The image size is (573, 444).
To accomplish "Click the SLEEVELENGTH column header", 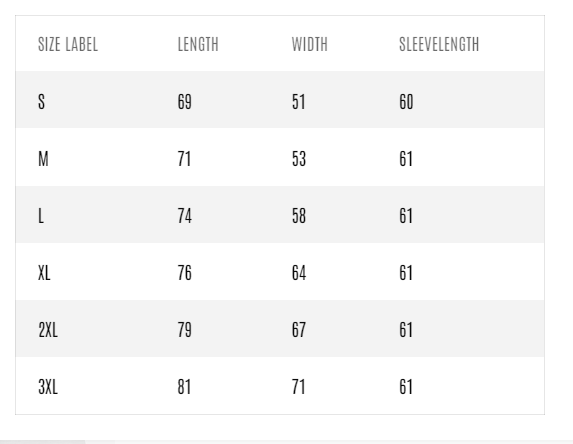I will tap(439, 44).
